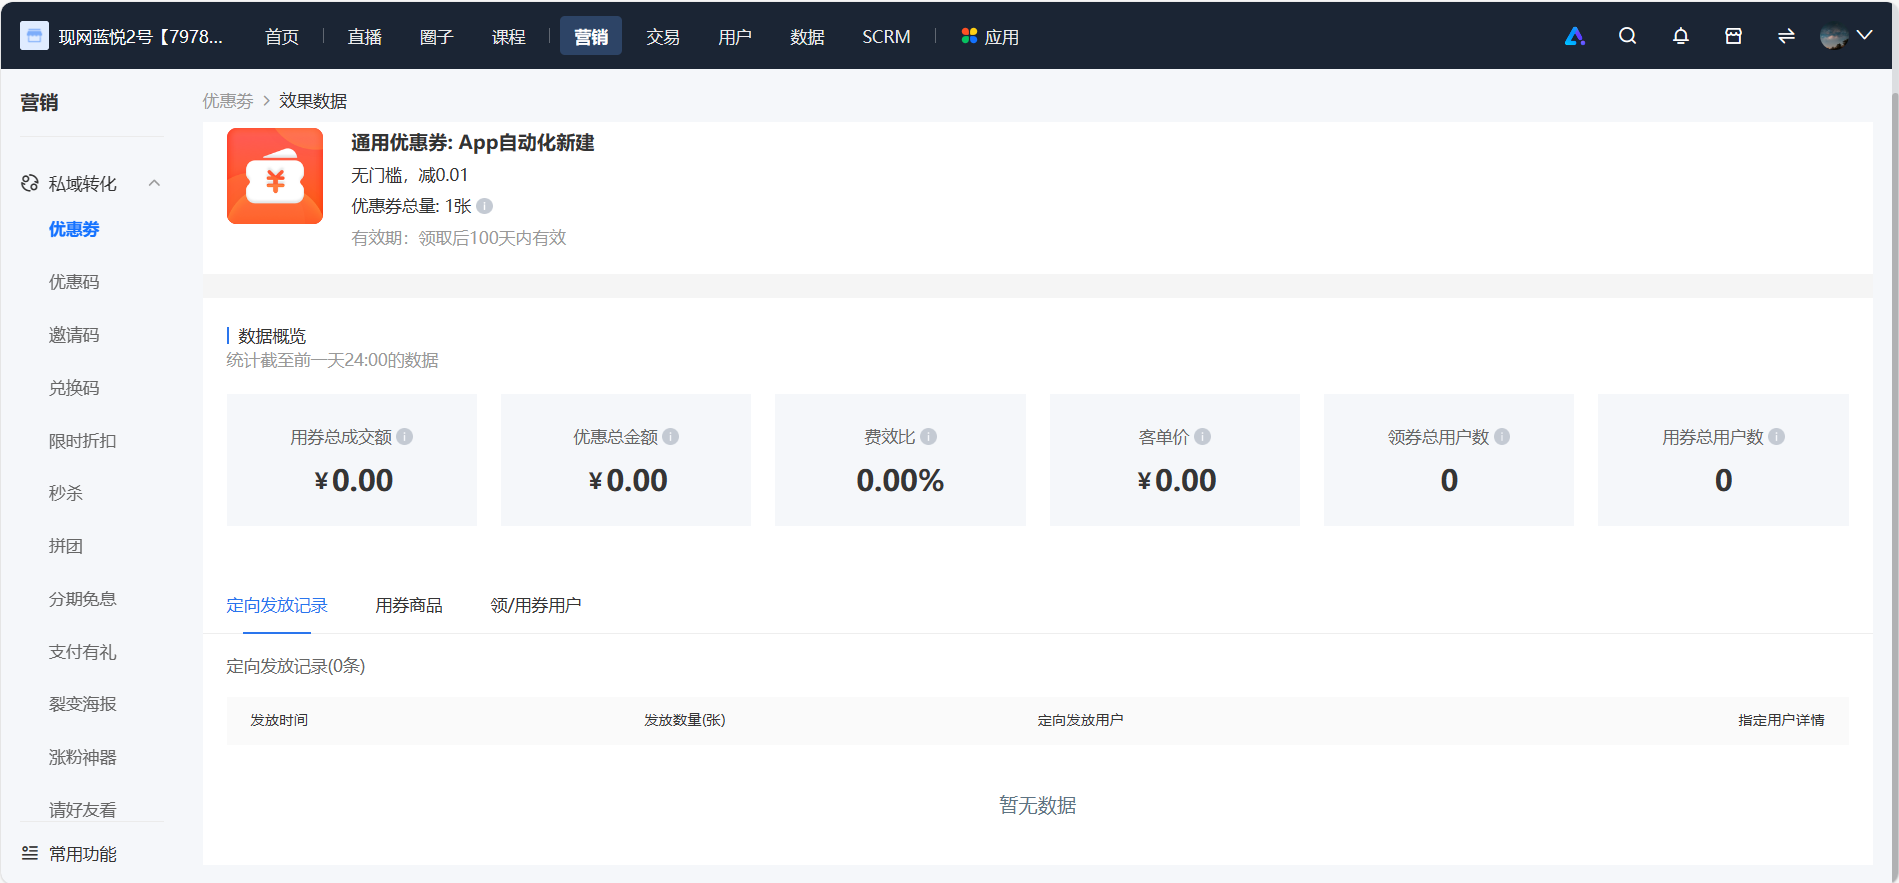Switch to the 用券商品 tab

pos(409,605)
